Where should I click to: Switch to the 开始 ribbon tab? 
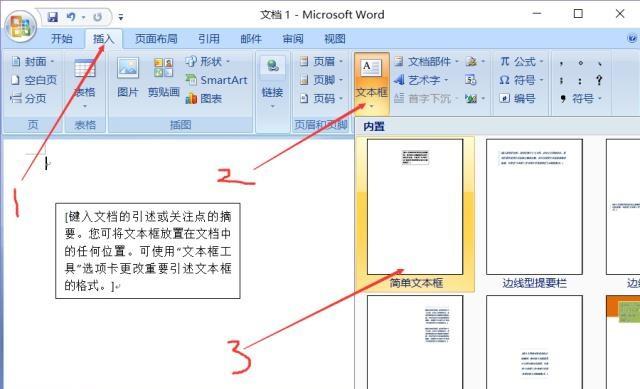62,39
